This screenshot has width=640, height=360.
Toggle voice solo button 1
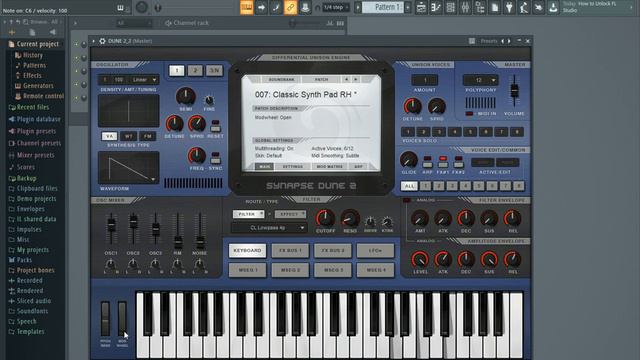click(x=408, y=132)
